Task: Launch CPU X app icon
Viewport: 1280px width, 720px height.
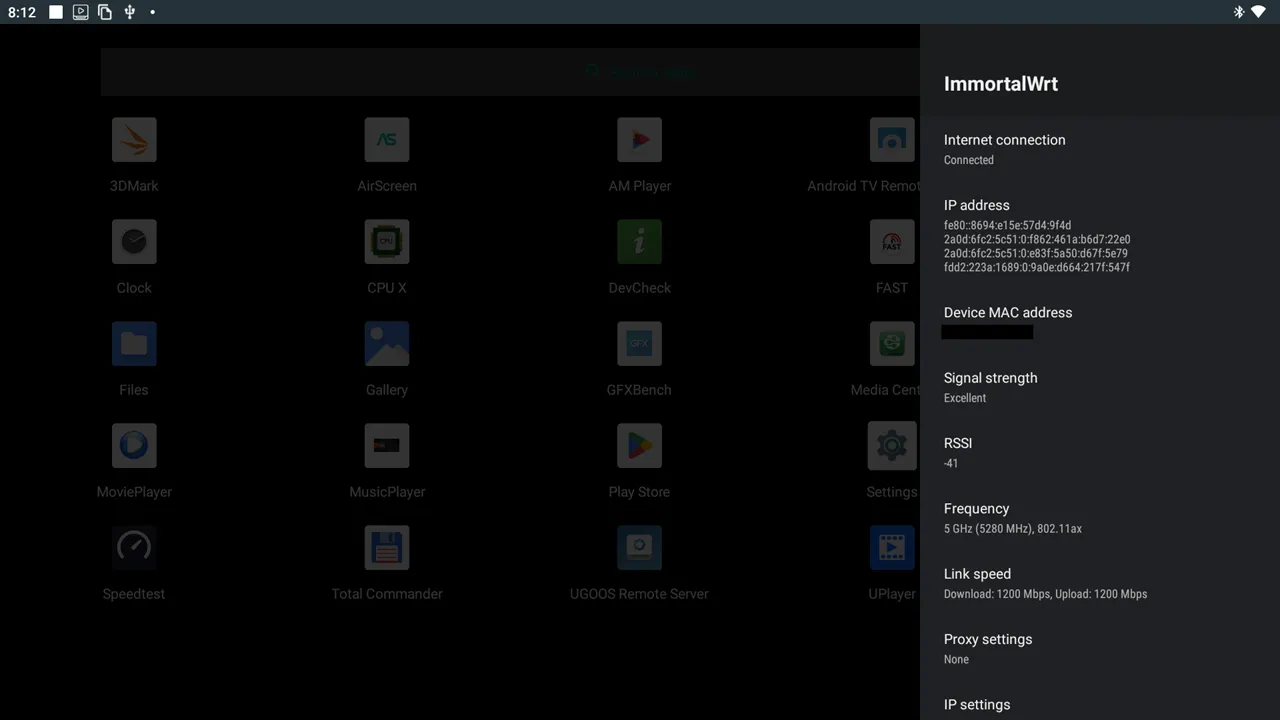Action: (387, 242)
